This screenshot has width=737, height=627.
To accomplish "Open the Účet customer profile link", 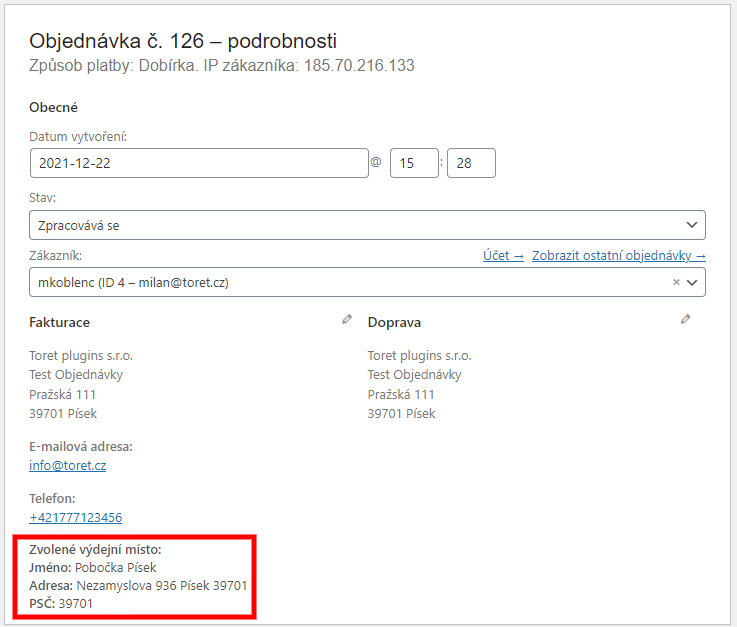I will pos(503,256).
